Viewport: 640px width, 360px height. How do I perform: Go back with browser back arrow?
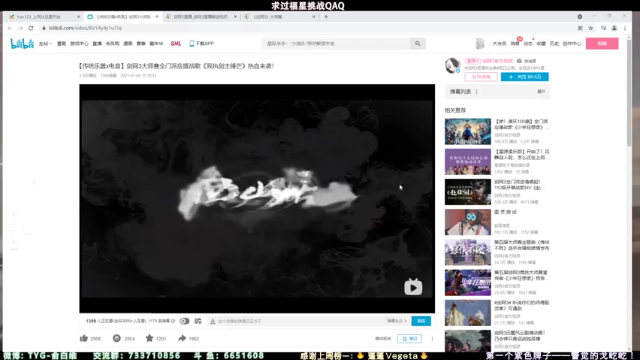pos(10,28)
